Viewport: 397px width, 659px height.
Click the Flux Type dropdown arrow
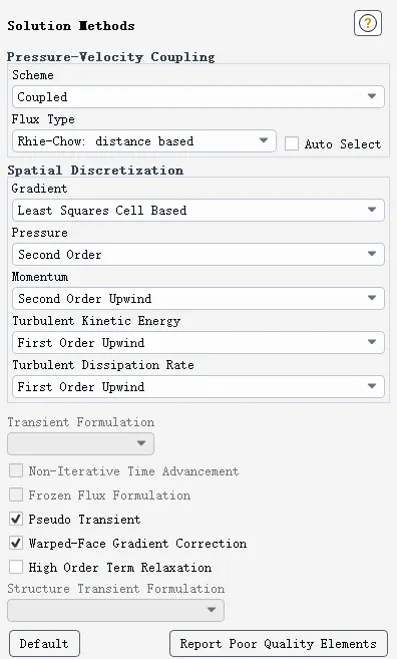[263, 140]
